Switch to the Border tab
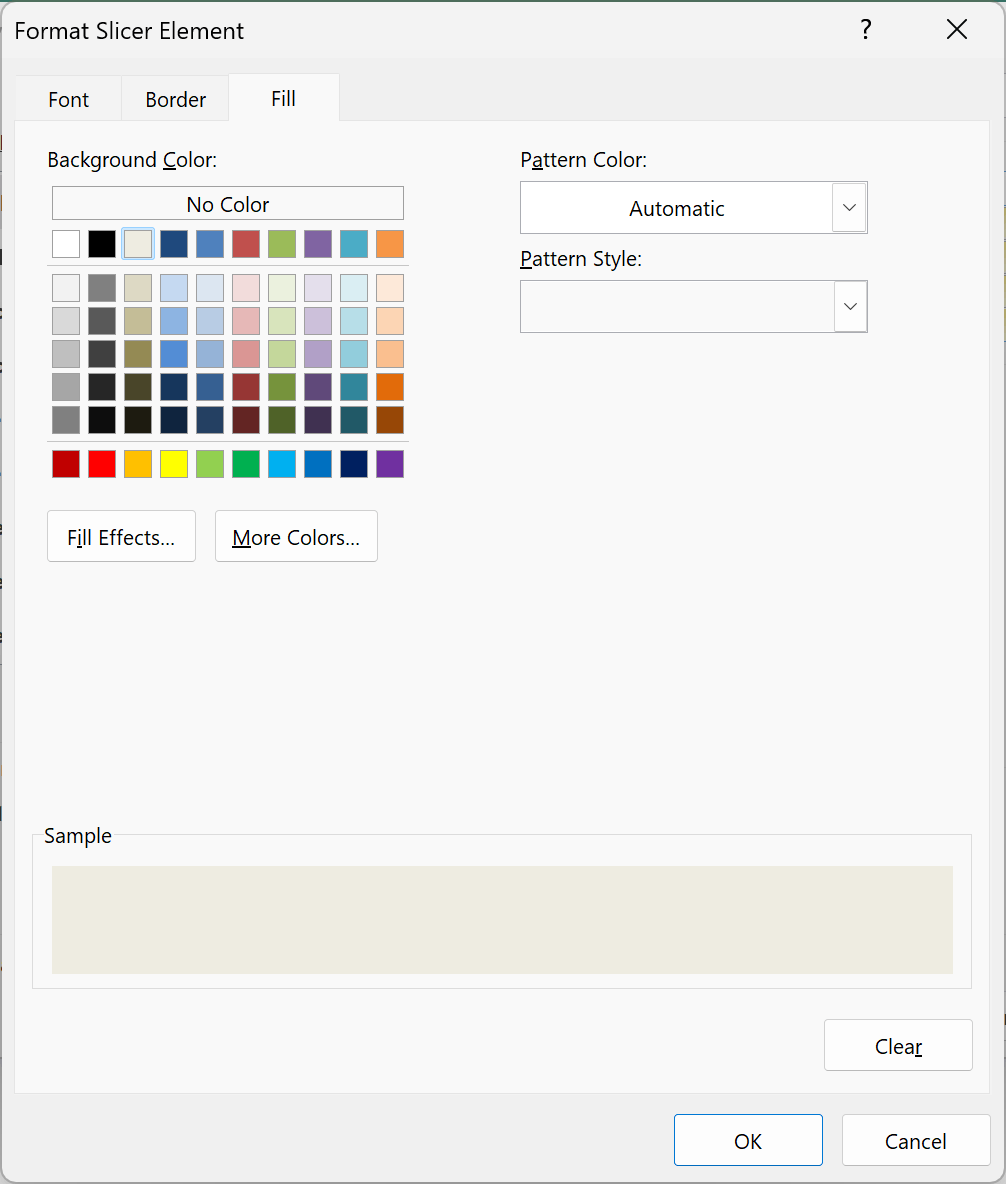 pyautogui.click(x=175, y=99)
